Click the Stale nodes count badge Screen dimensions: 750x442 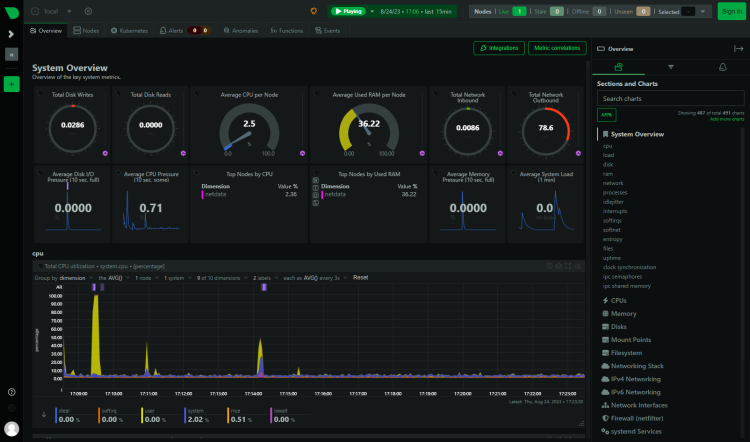point(557,11)
